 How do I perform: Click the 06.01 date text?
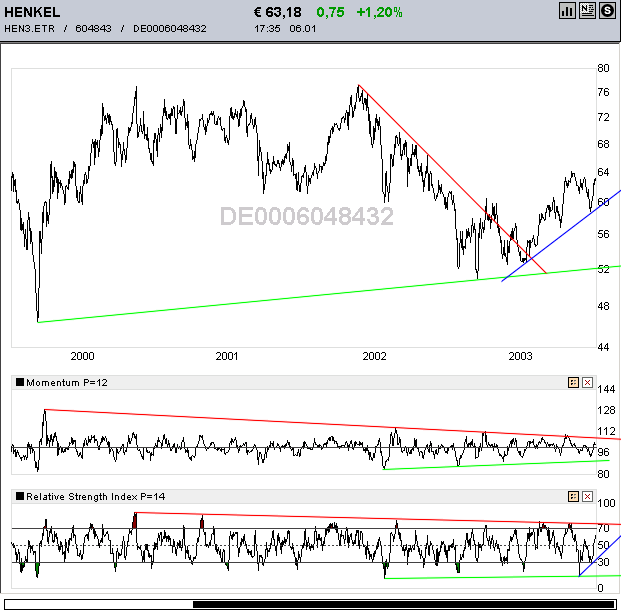303,29
